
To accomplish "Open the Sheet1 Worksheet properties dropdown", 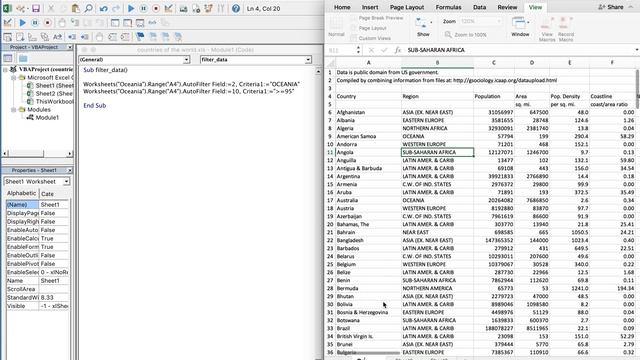I will click(x=67, y=182).
